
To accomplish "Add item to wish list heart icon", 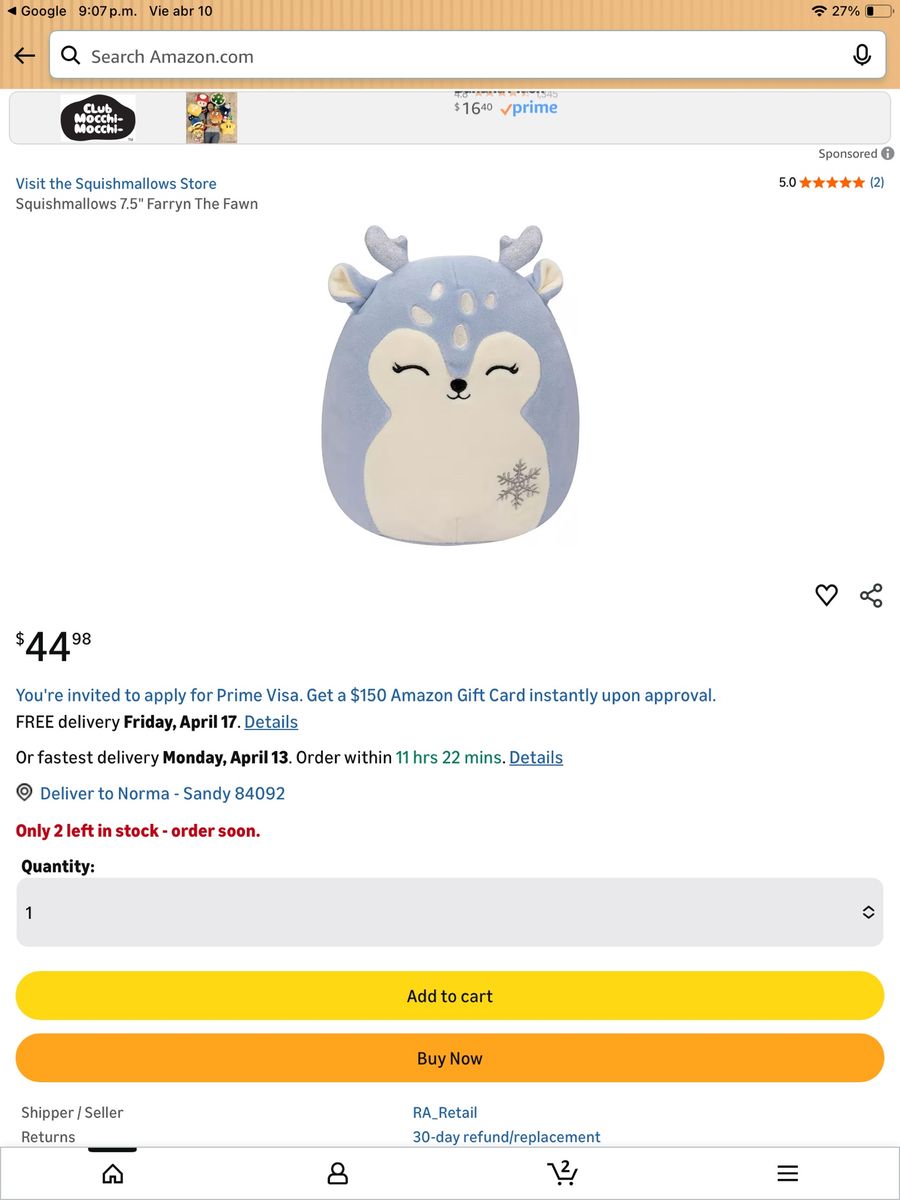I will click(x=826, y=595).
